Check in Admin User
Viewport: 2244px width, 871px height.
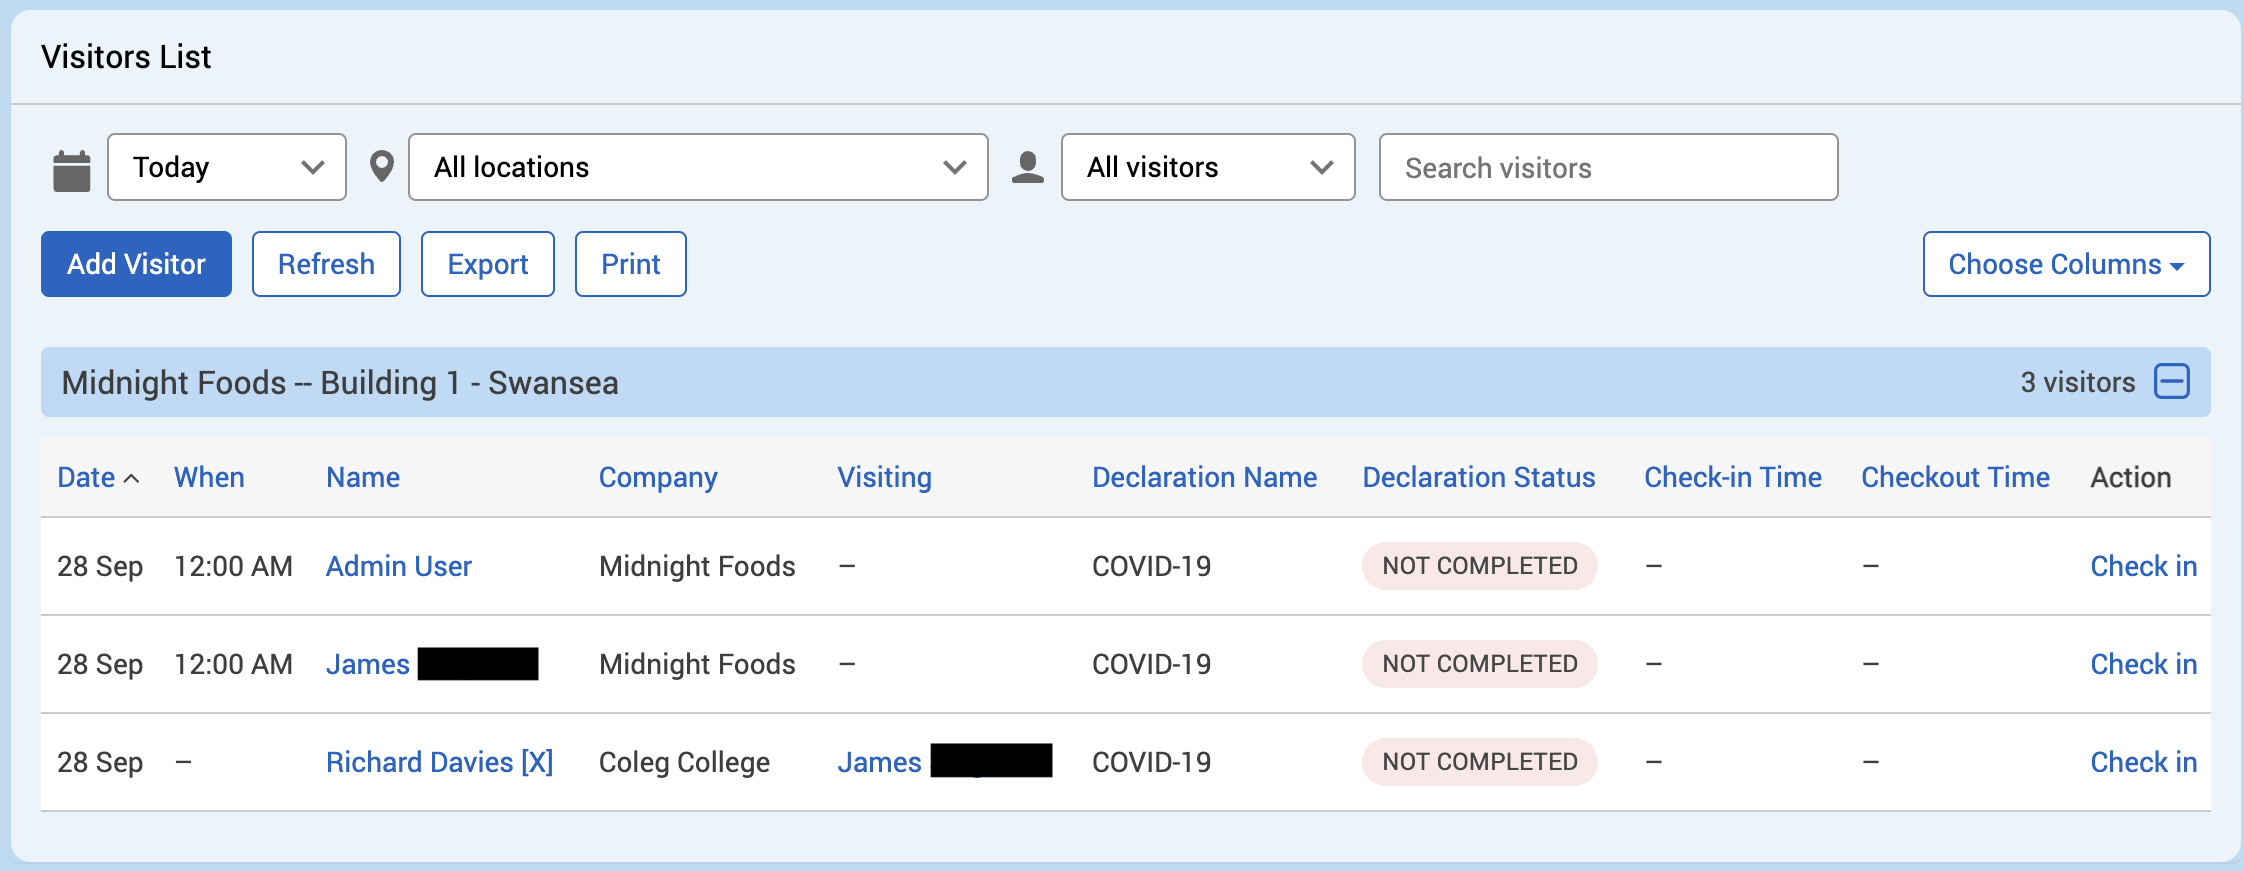point(2143,566)
